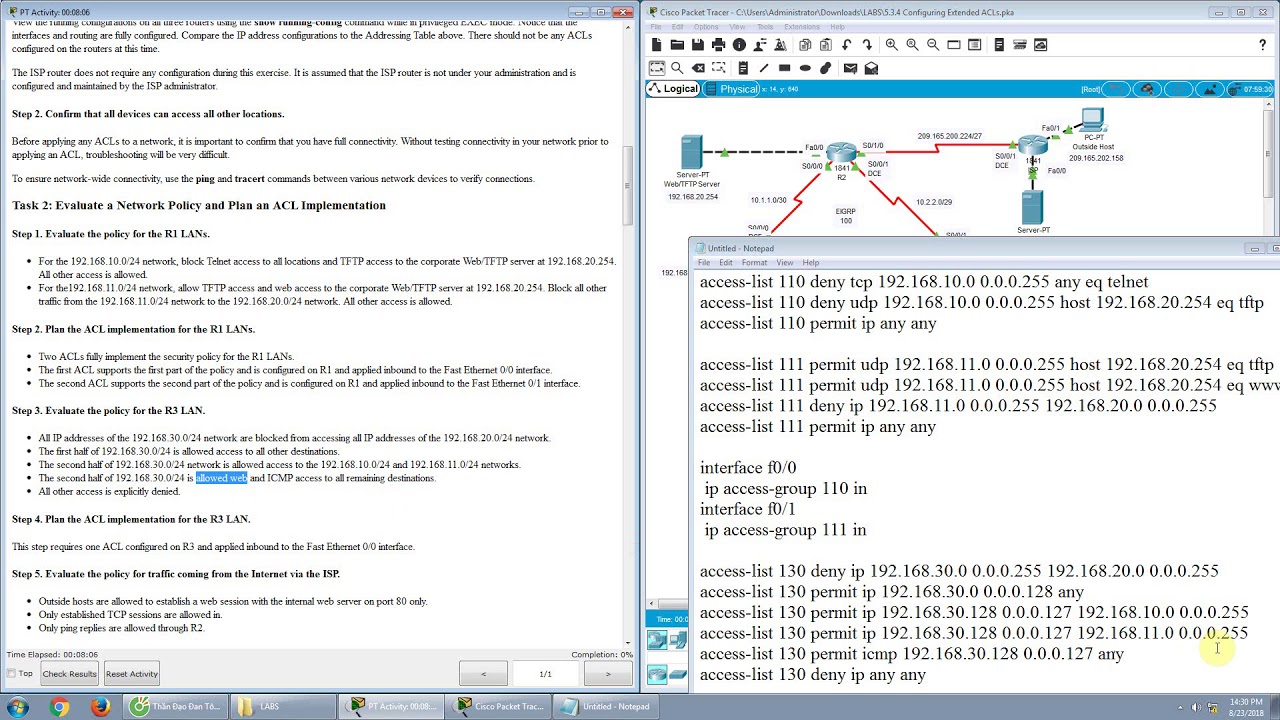Click the R2 router in topology
Screen dimensions: 1280x720
[842, 155]
